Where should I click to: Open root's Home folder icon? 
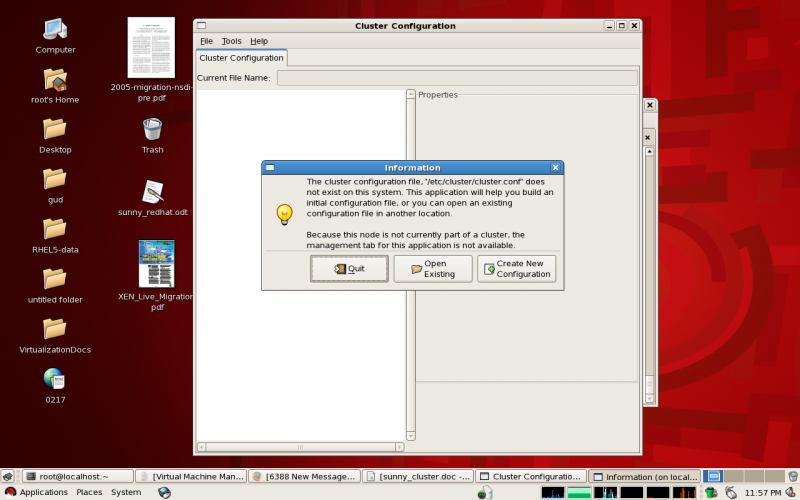(x=55, y=80)
